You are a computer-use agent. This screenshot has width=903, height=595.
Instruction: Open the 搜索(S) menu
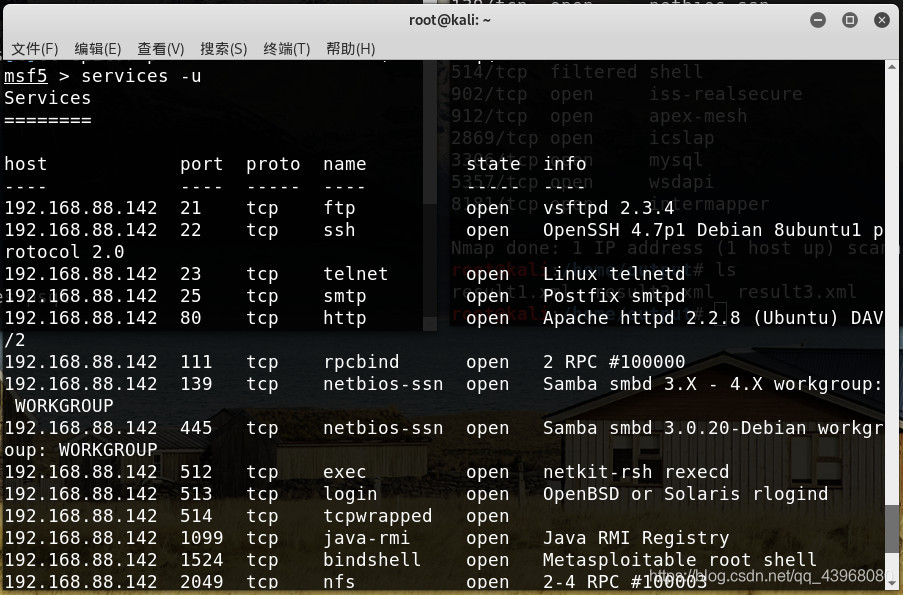tap(223, 48)
